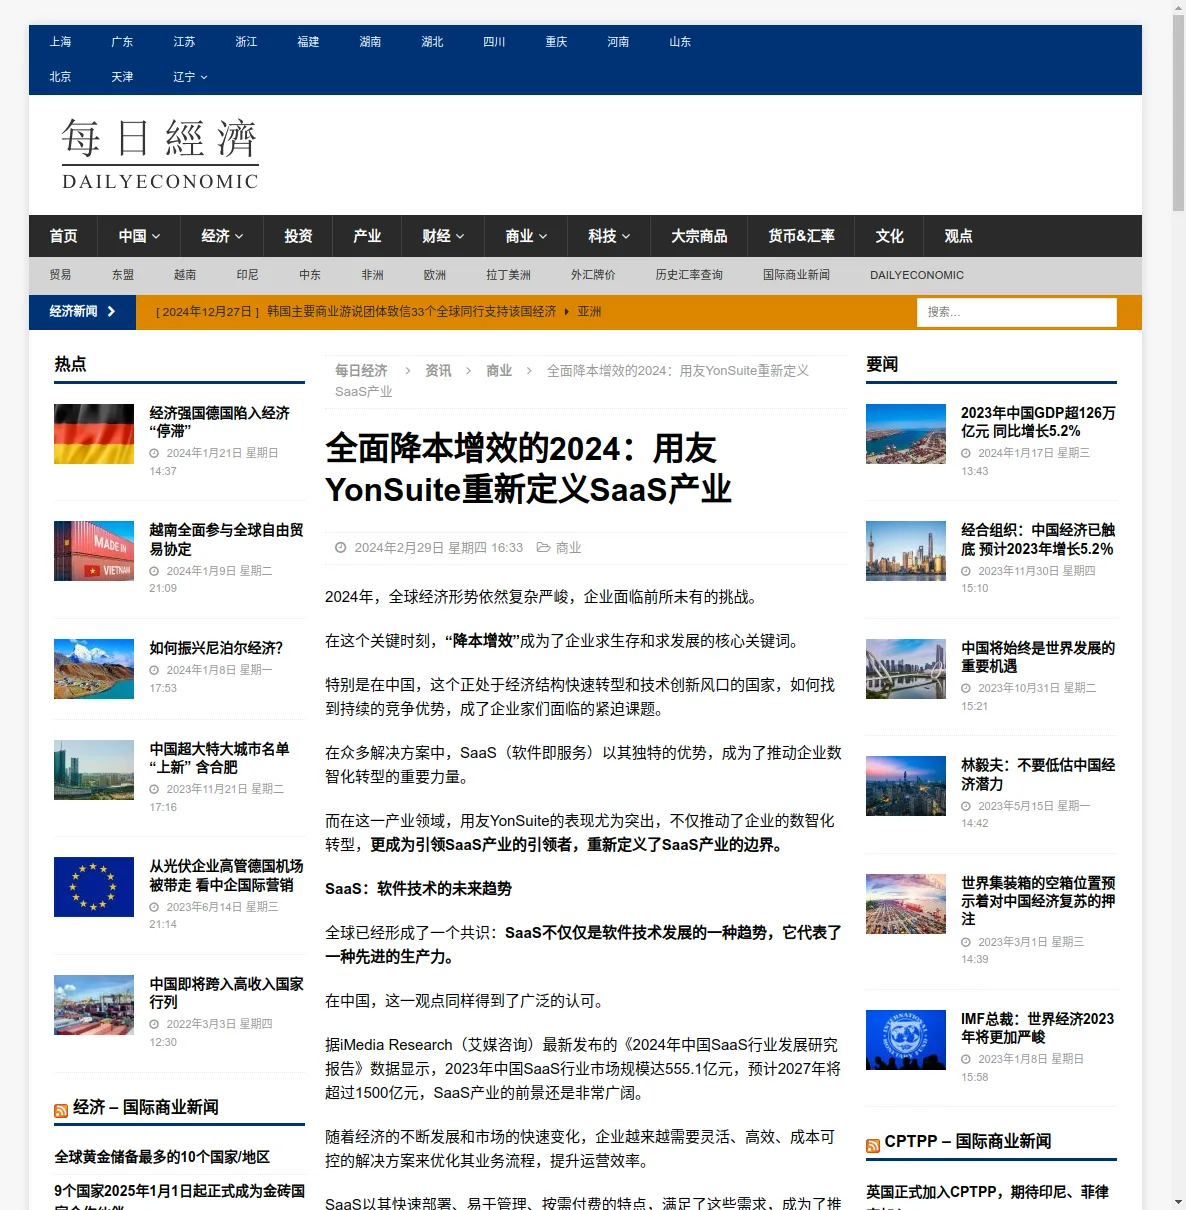The width and height of the screenshot is (1186, 1210).
Task: Open 外汇牌价 in the secondary nav
Action: click(x=593, y=275)
